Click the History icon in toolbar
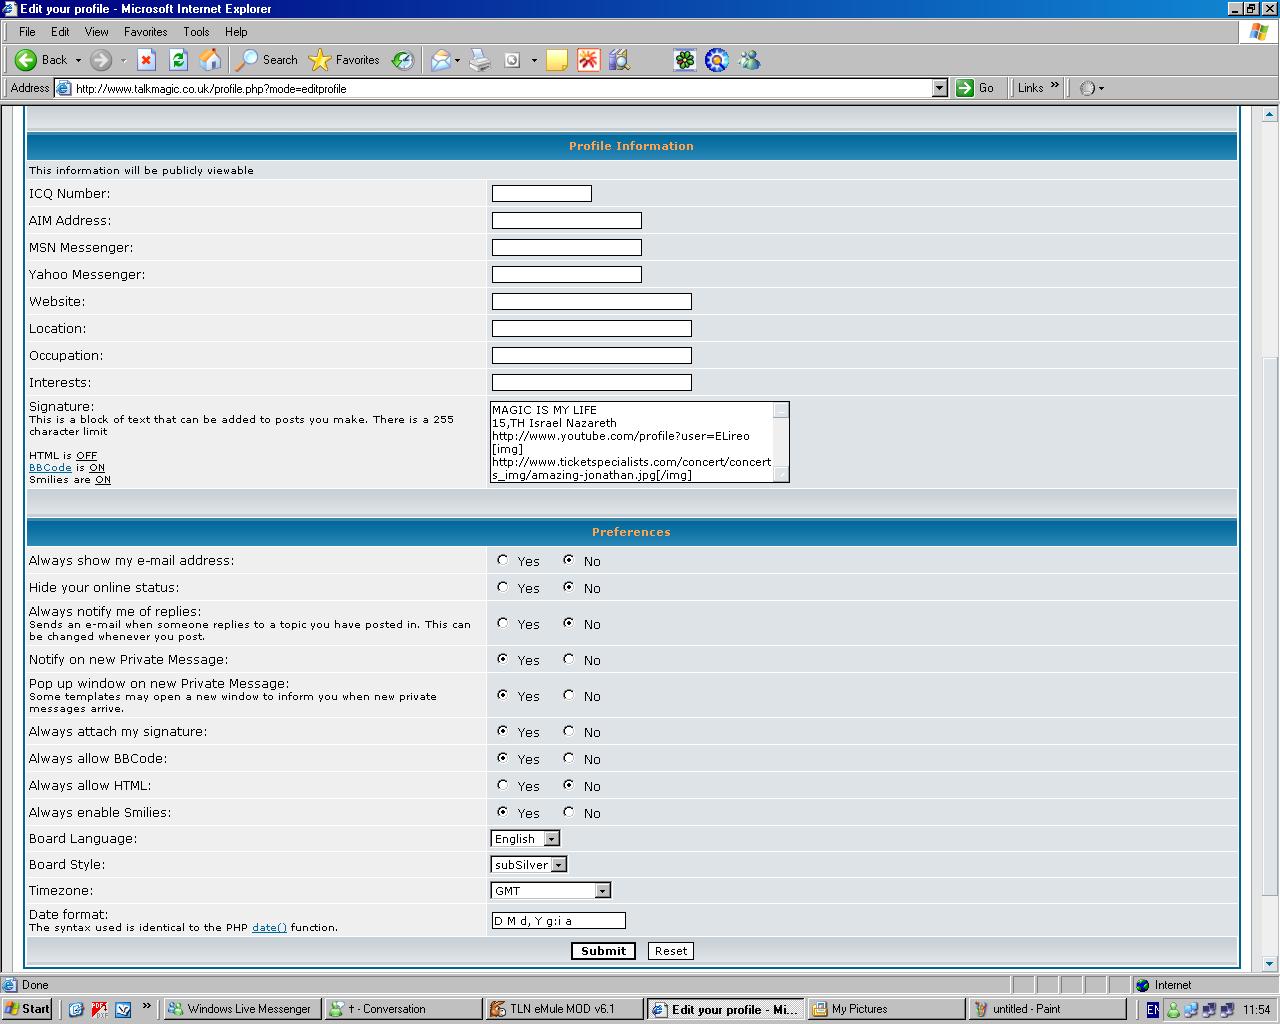 (403, 60)
